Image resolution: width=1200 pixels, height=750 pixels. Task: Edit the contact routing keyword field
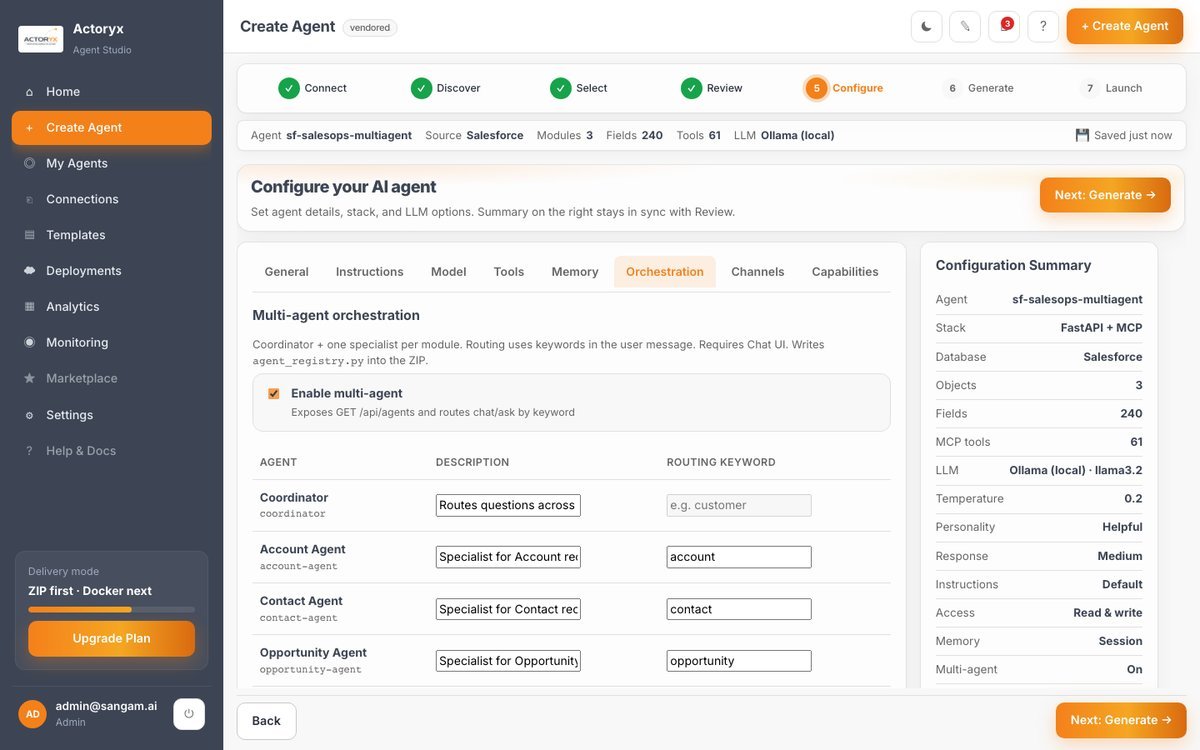click(739, 609)
